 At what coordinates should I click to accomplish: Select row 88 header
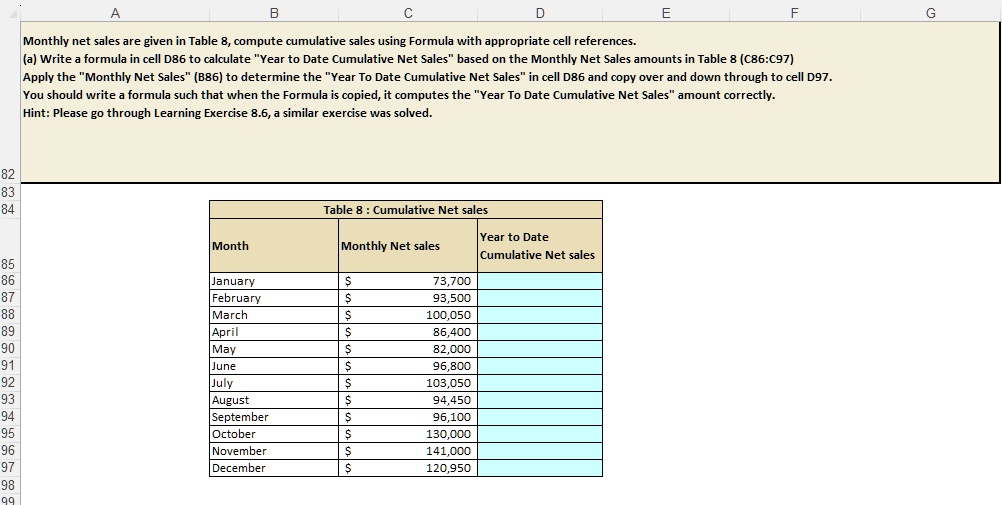pos(10,315)
